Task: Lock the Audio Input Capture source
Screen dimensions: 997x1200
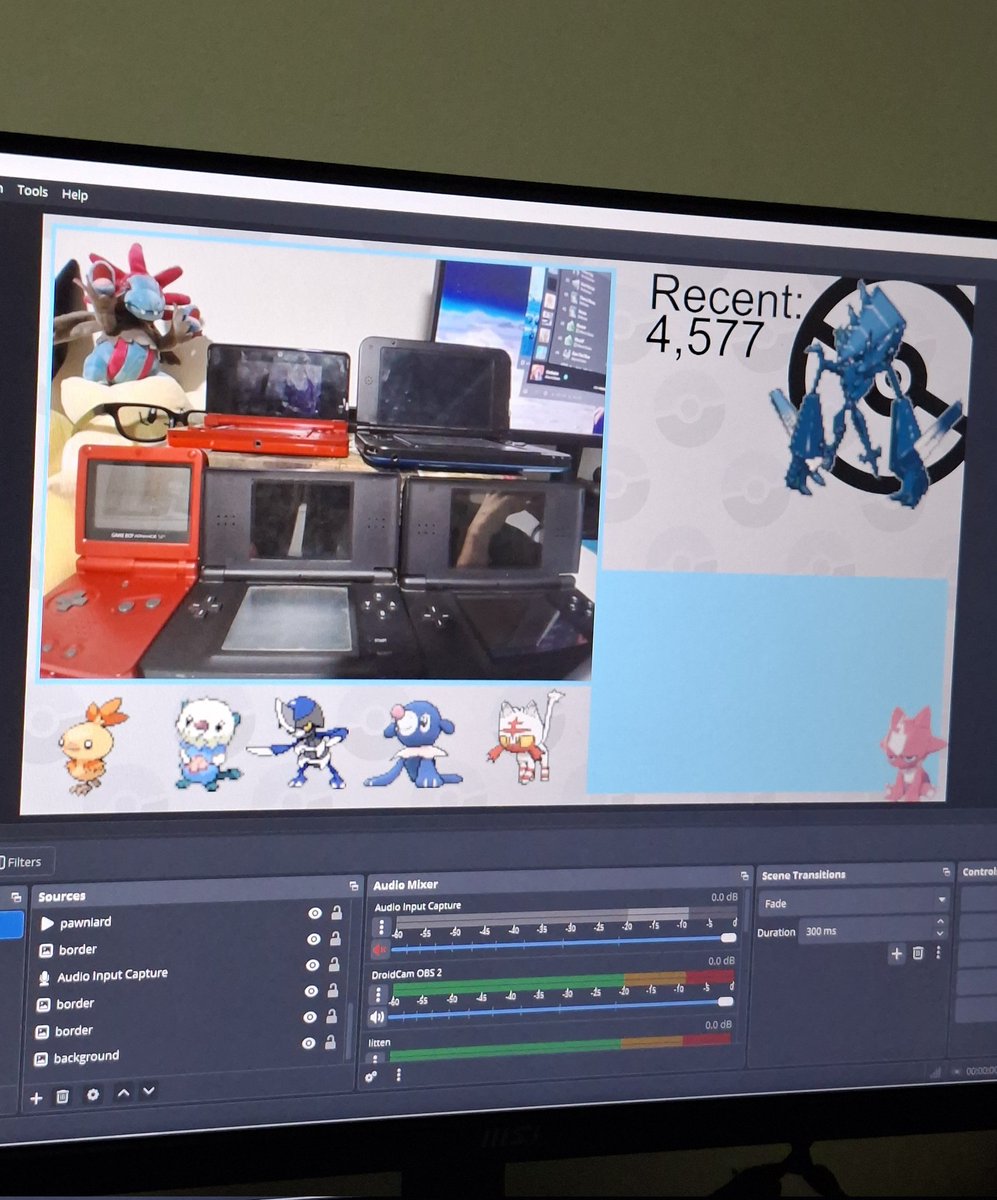Action: point(334,964)
